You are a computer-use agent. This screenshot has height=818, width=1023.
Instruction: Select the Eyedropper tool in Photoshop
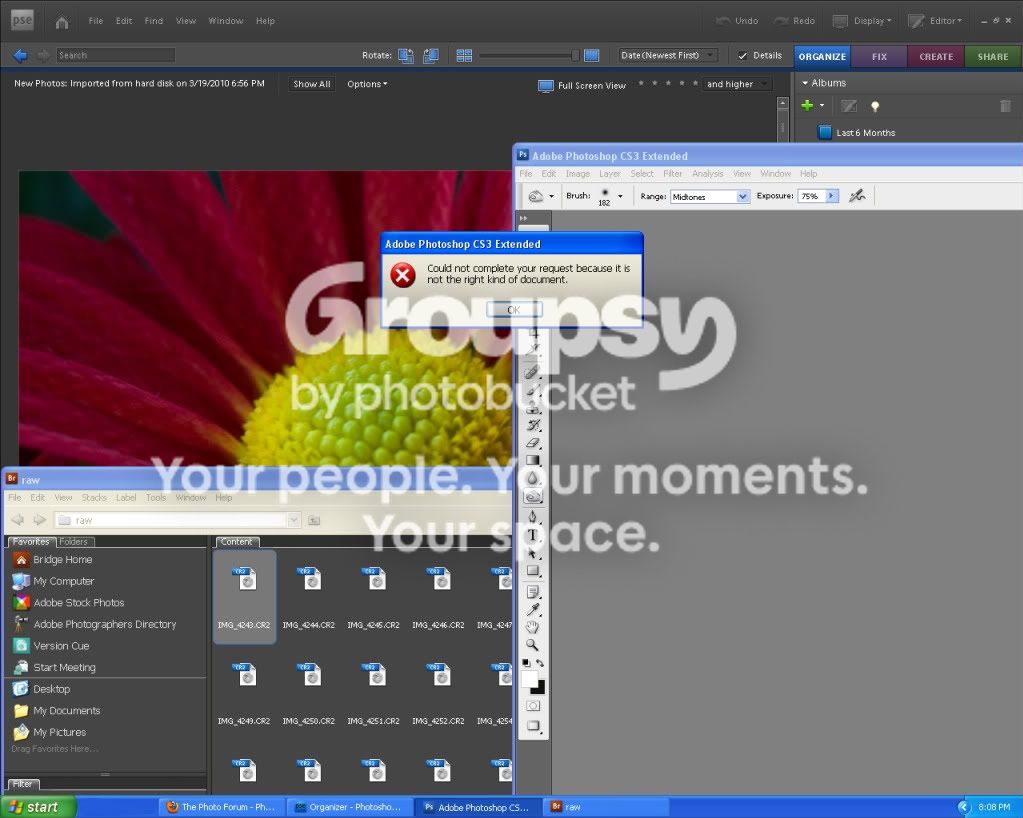pyautogui.click(x=532, y=609)
